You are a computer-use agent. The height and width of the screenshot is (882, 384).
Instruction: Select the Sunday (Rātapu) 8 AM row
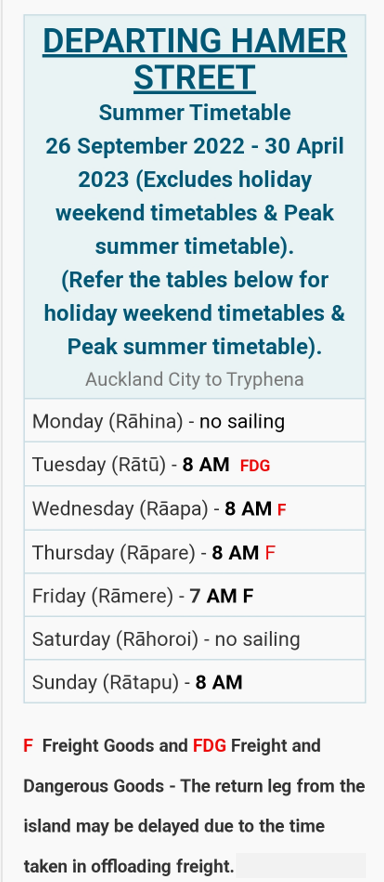(x=195, y=682)
